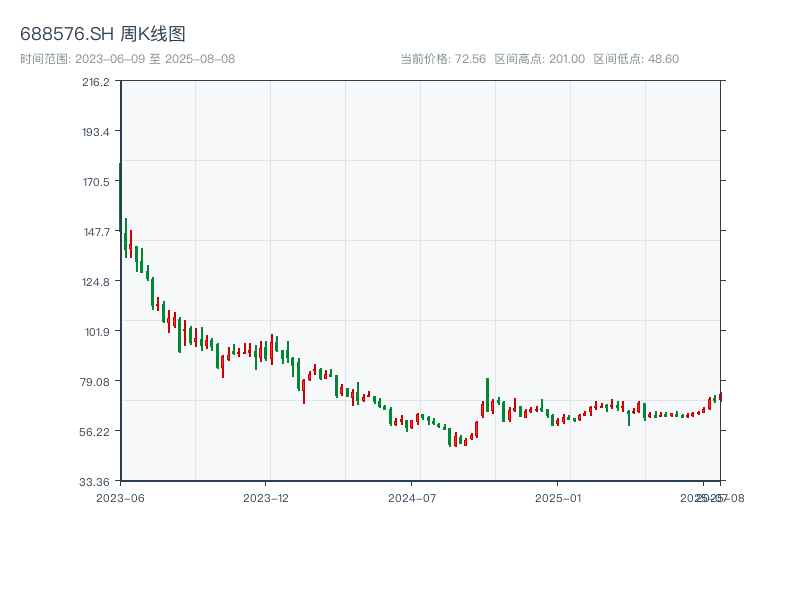
Task: Click the y-axis label 56.22
Action: pyautogui.click(x=95, y=432)
